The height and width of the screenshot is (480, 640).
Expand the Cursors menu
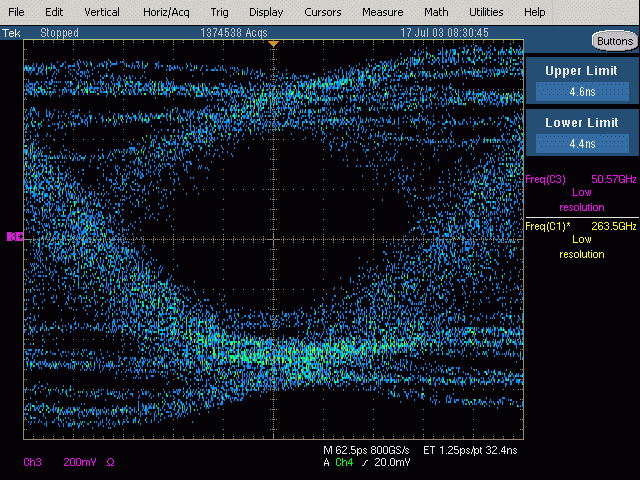pos(322,12)
